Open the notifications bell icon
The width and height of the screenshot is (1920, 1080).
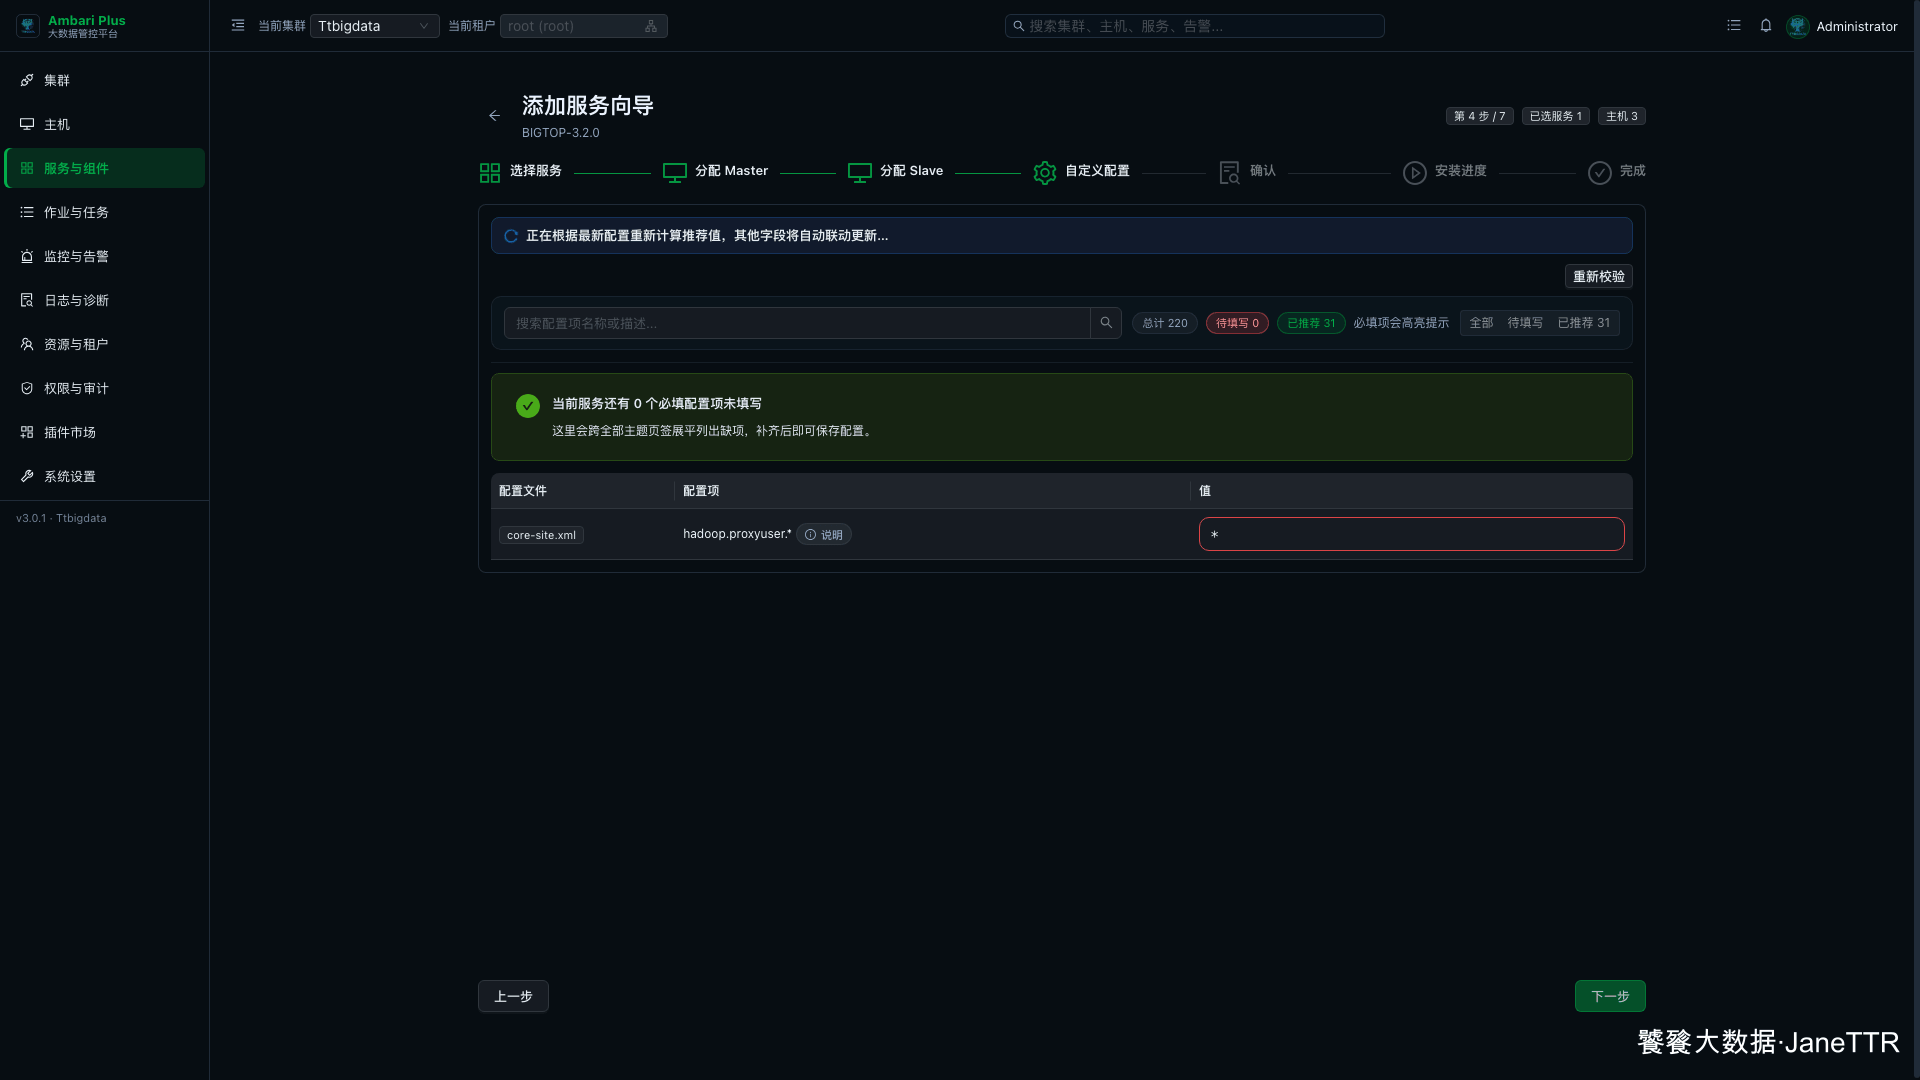coord(1766,26)
